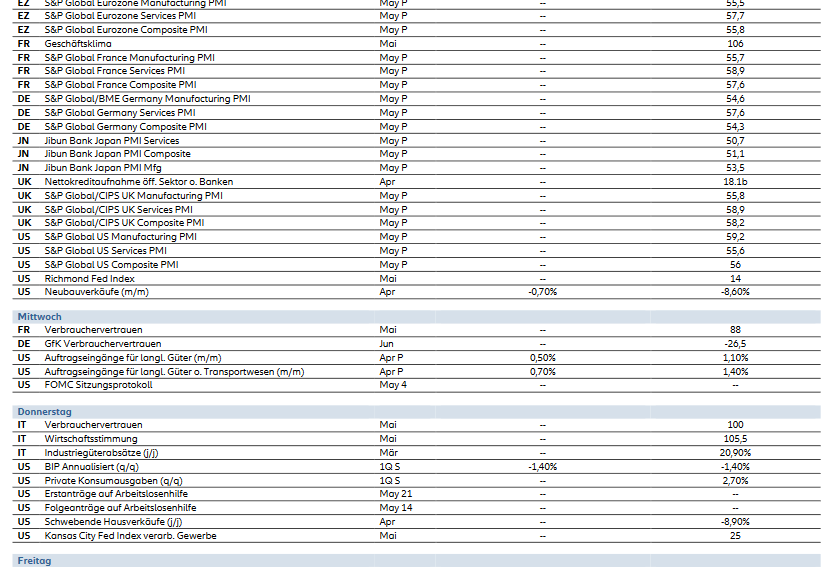This screenshot has height=570, width=832.
Task: Select Folgeanträge auf Arbeitslosenhilfe row label
Action: [120, 508]
